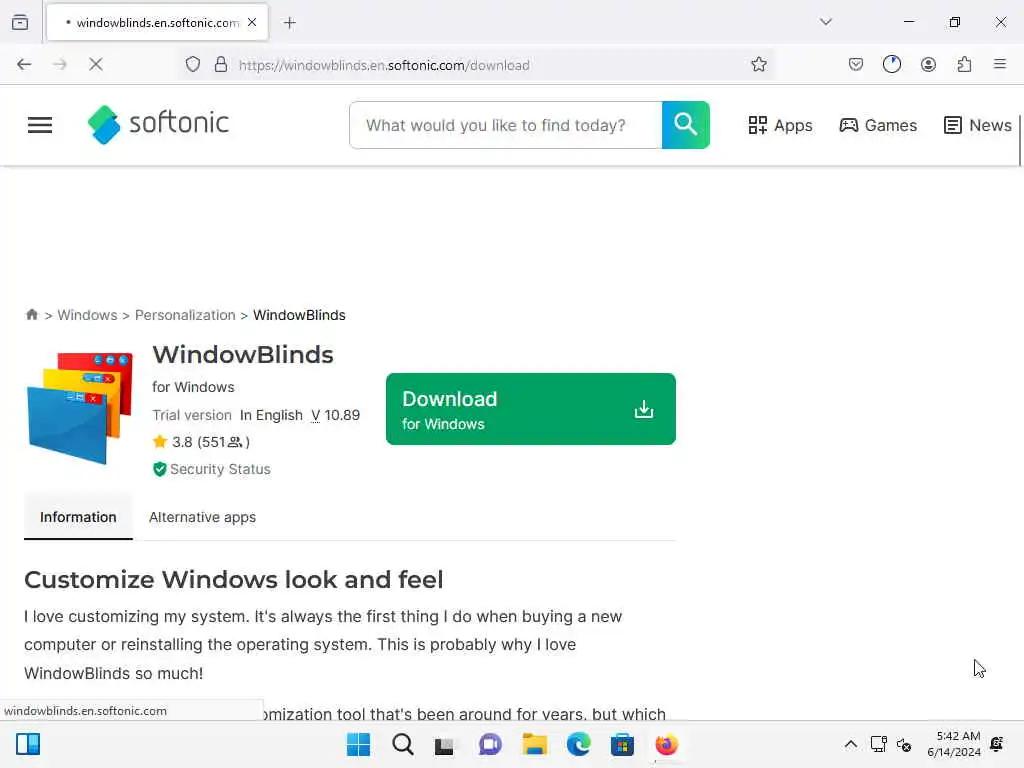The width and height of the screenshot is (1024, 768).
Task: Open a new browser tab
Action: [x=290, y=23]
